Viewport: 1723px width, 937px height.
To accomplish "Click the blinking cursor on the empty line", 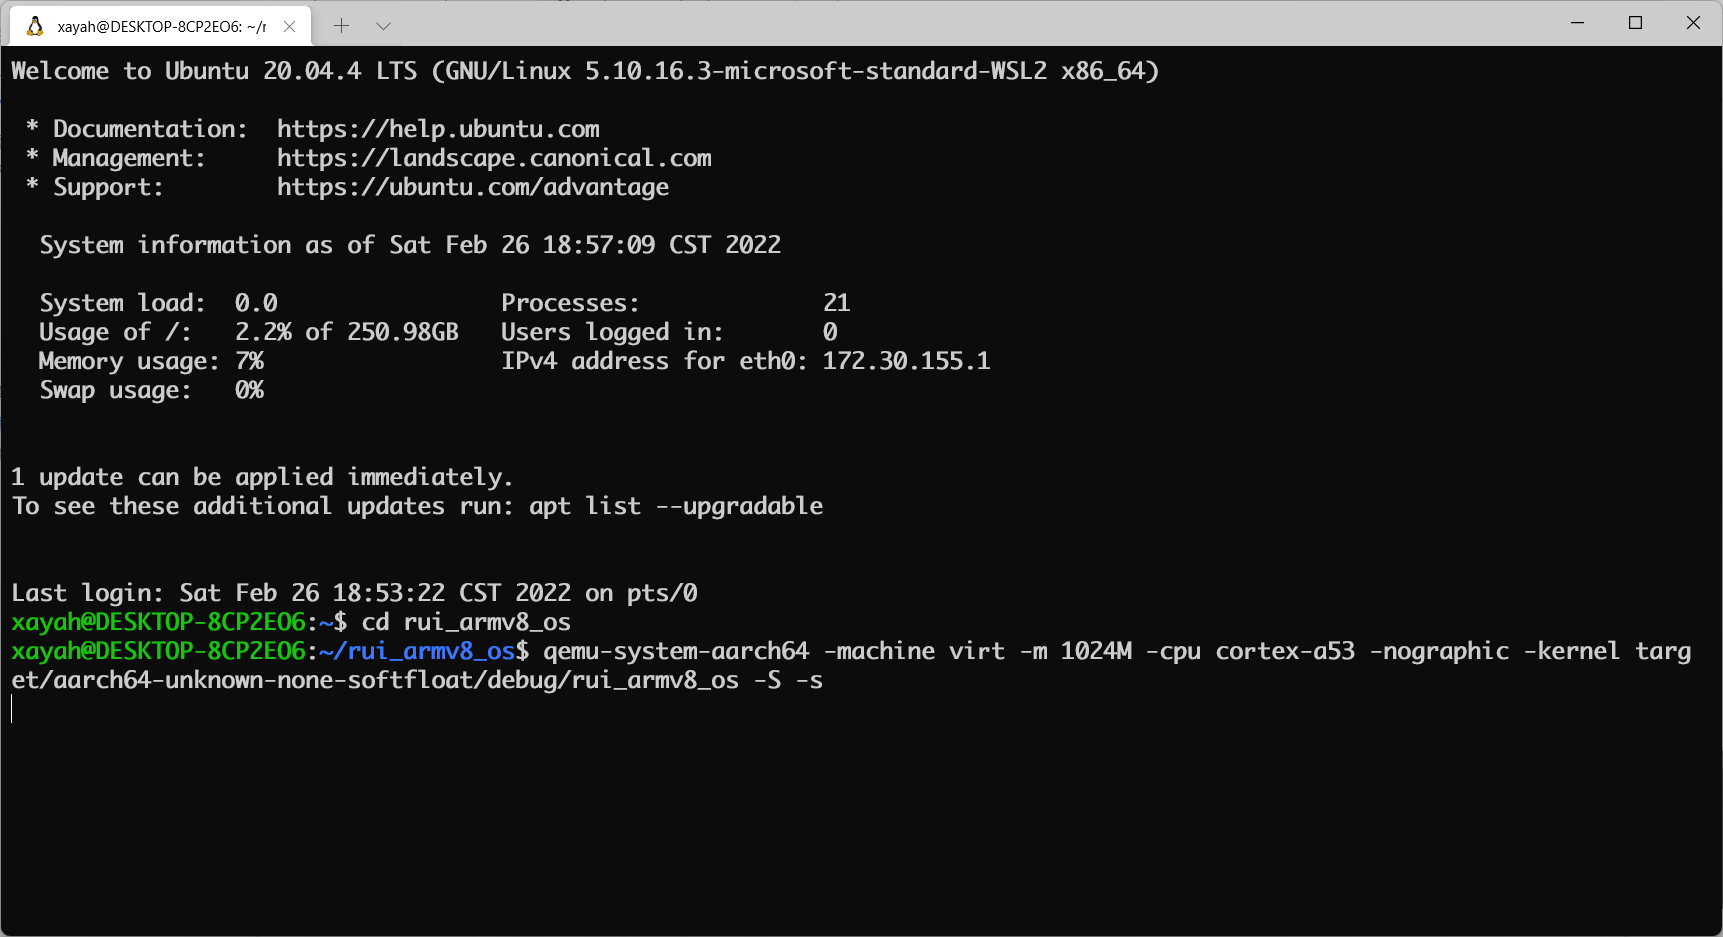I will [13, 709].
